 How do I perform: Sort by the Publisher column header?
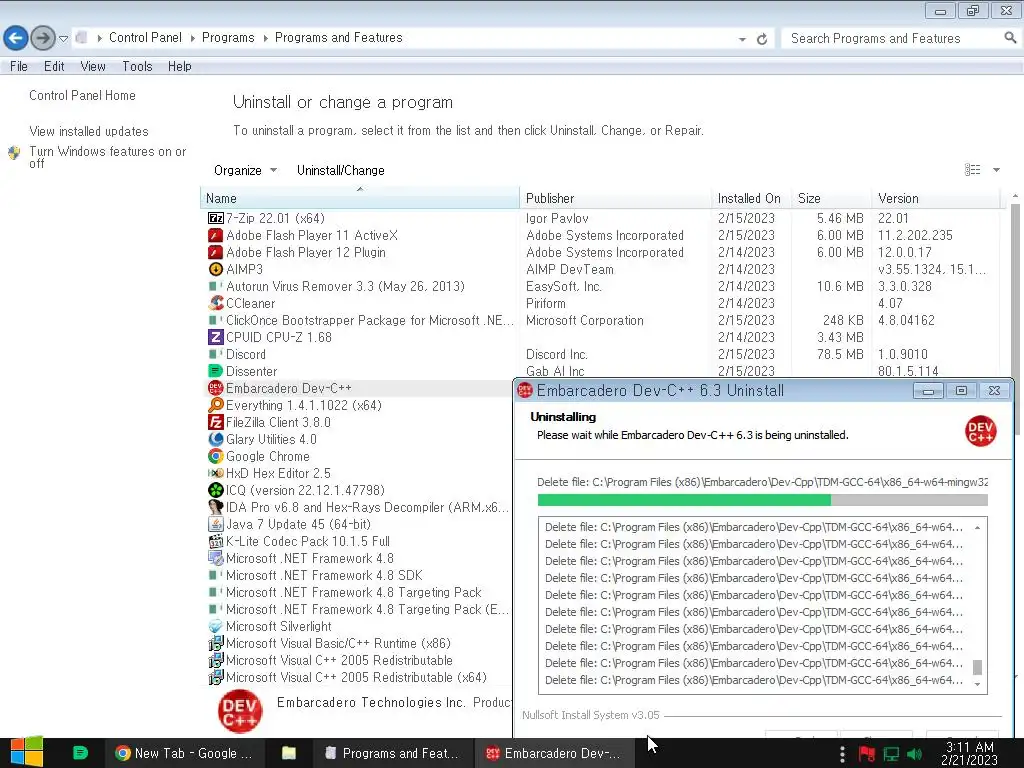click(616, 198)
